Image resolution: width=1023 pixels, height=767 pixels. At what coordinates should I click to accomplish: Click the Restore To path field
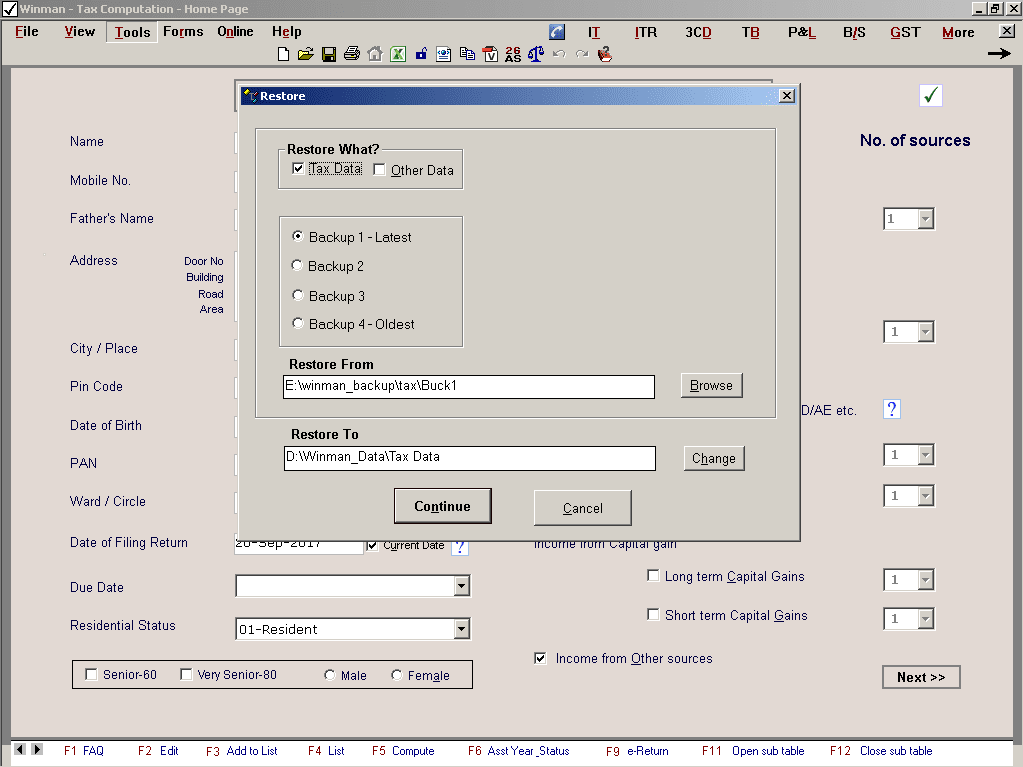(x=469, y=457)
